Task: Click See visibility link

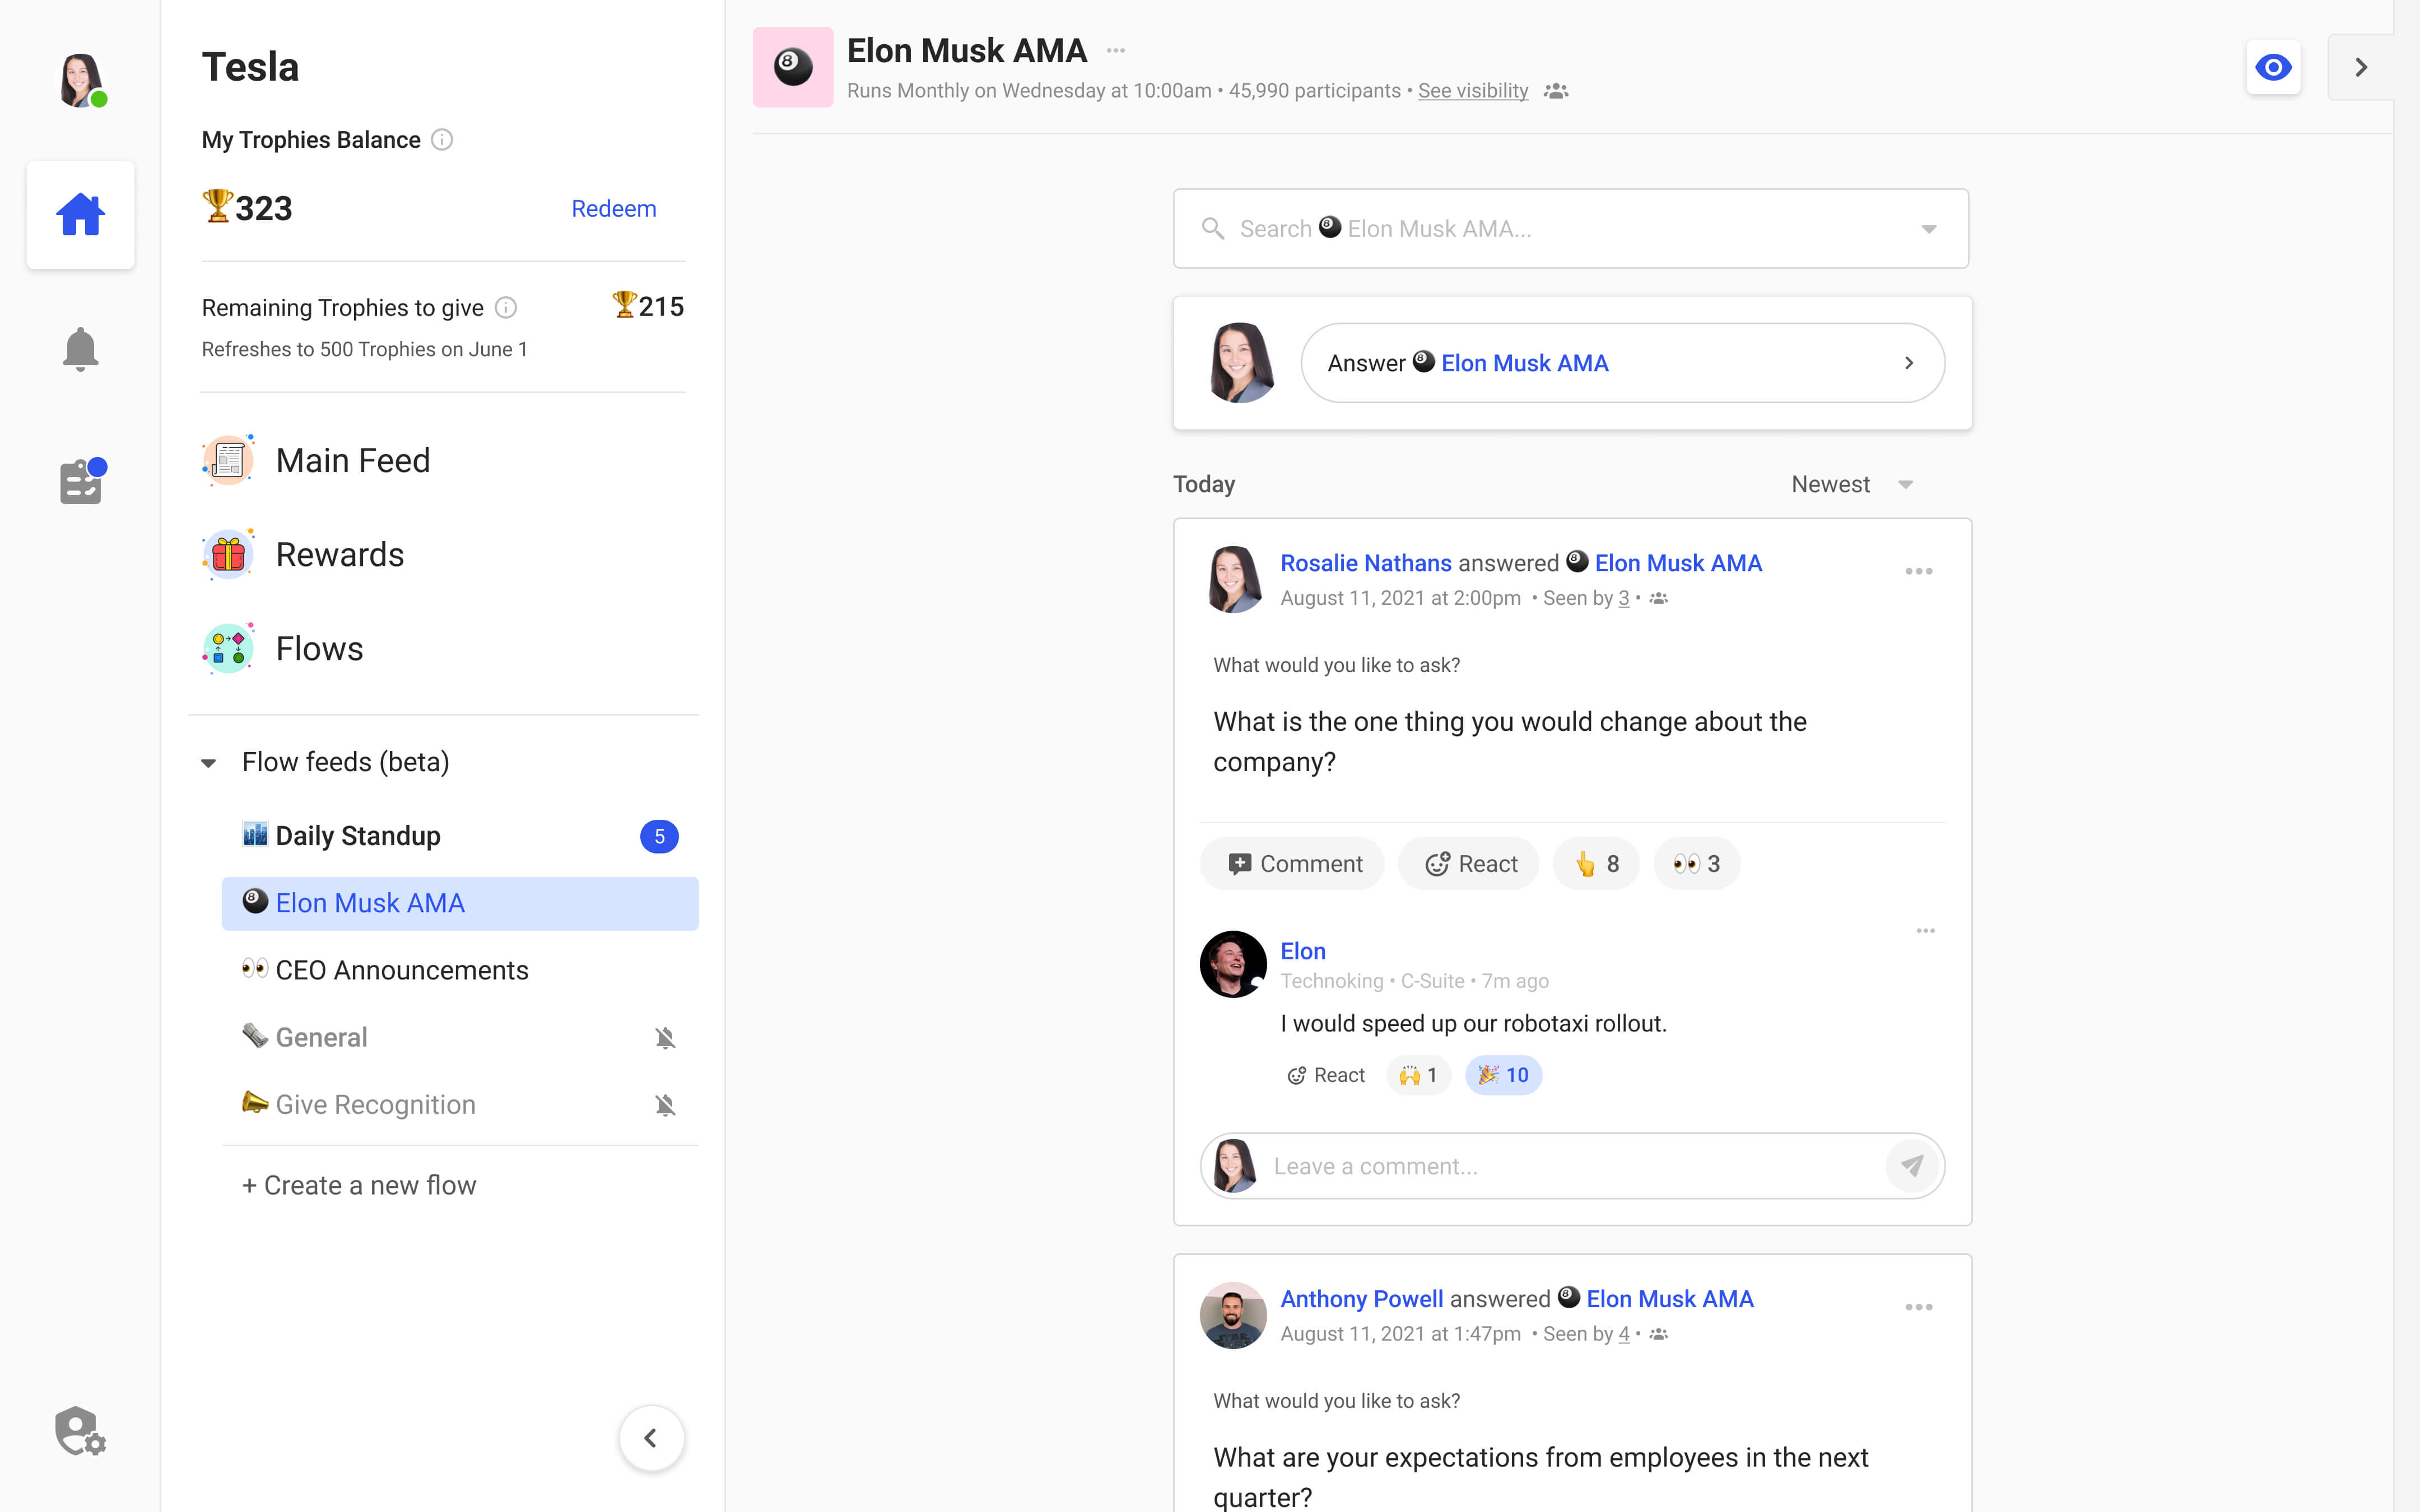Action: pos(1472,91)
